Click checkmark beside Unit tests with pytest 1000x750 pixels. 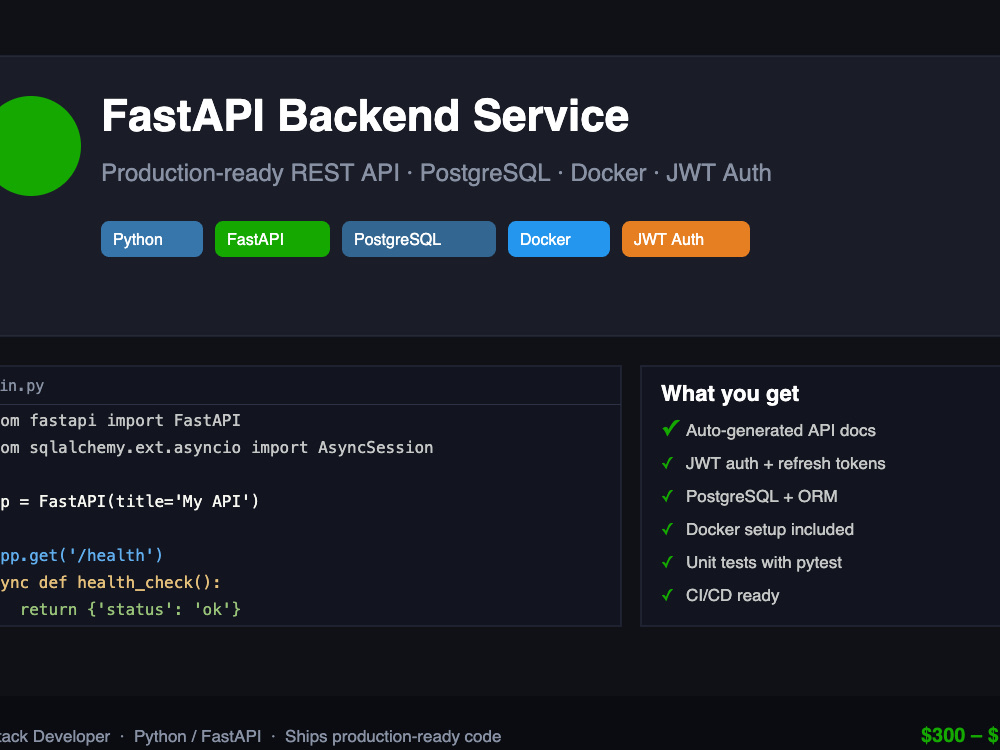pyautogui.click(x=668, y=562)
